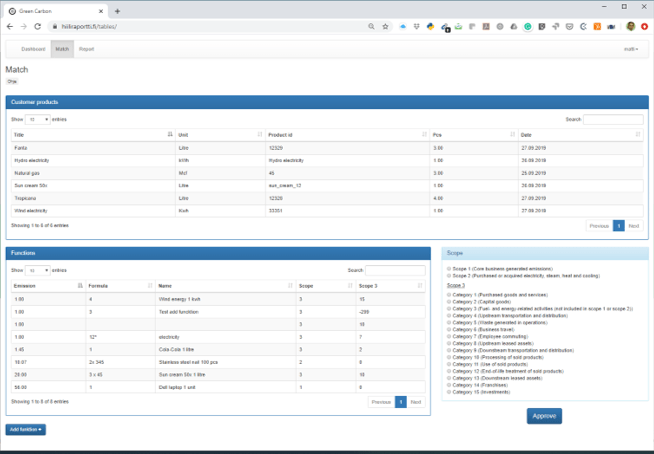Select the Stainless steel nail 100 pcs function
The height and width of the screenshot is (454, 654).
coord(218,362)
